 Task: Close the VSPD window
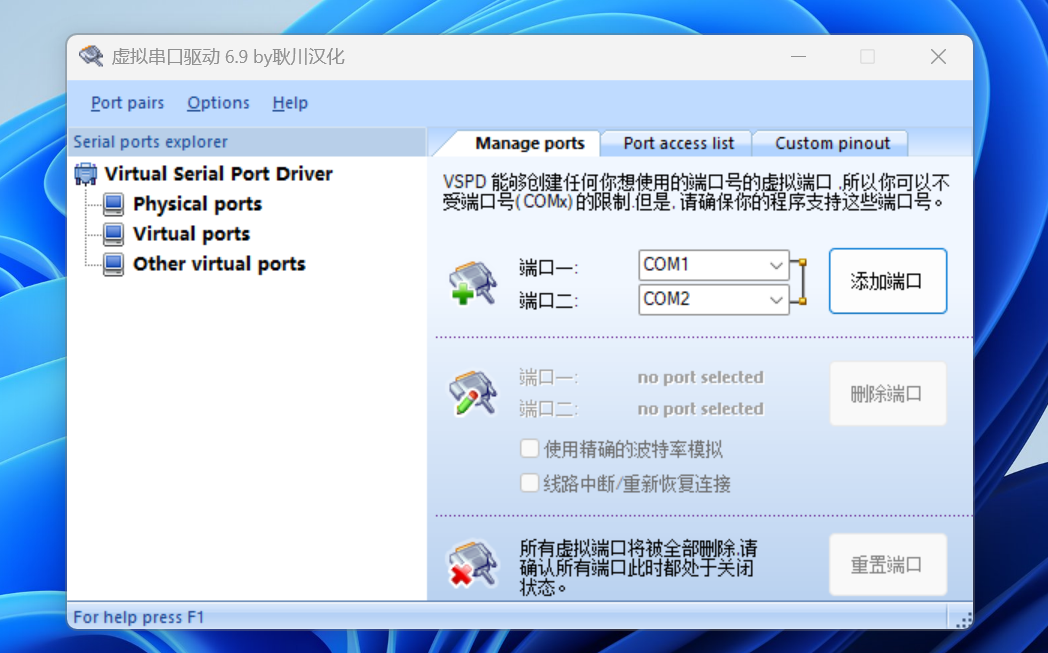coord(938,57)
